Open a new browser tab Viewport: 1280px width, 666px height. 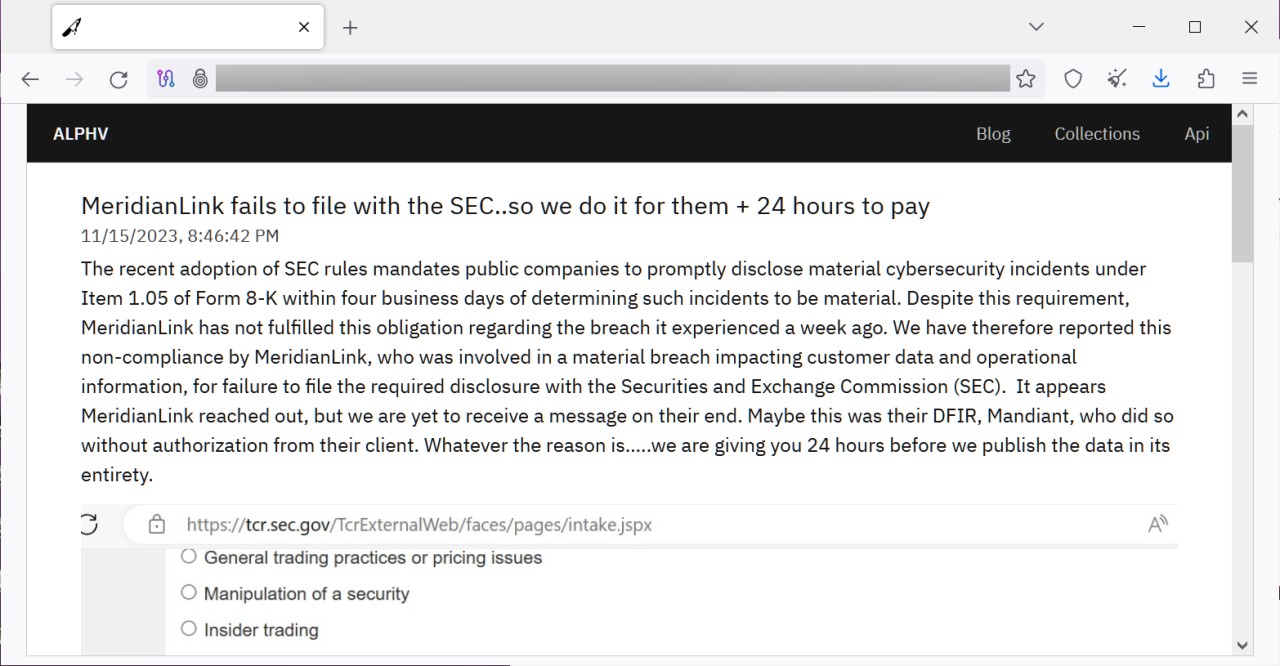coord(350,28)
